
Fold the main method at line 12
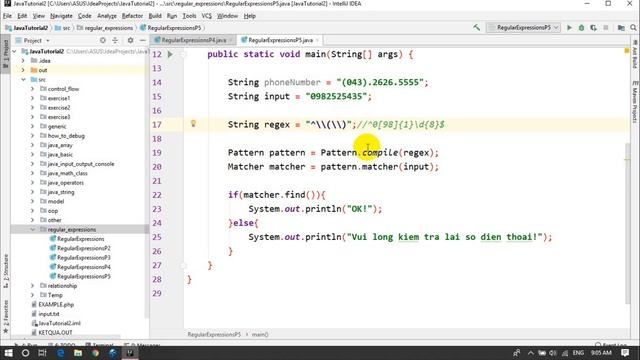(183, 54)
